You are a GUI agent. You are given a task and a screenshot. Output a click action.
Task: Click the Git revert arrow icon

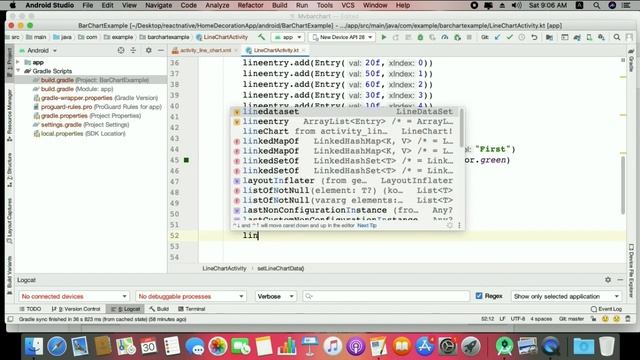tap(534, 37)
